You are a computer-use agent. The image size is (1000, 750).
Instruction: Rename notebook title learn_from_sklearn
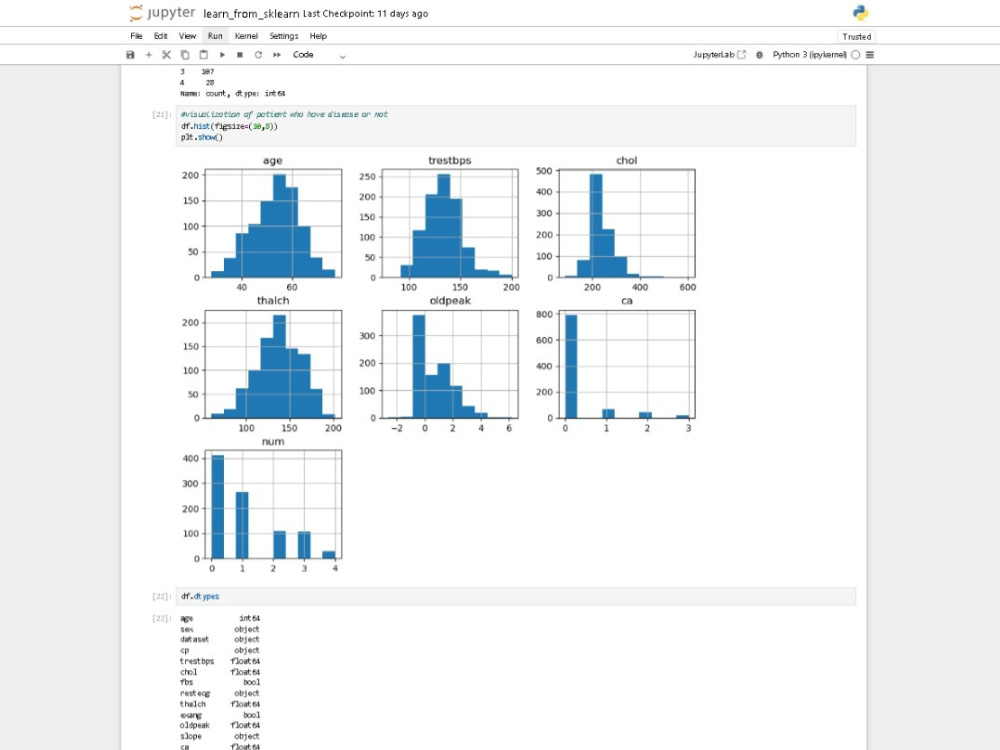pyautogui.click(x=251, y=13)
